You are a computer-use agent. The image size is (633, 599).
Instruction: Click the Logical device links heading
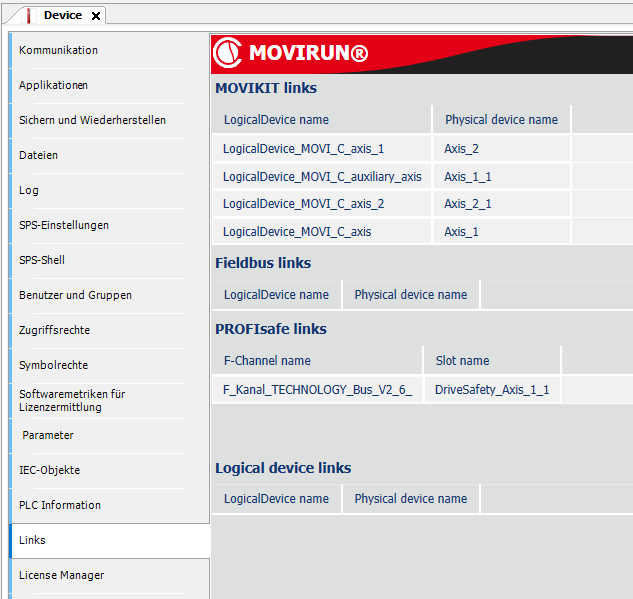coord(283,468)
